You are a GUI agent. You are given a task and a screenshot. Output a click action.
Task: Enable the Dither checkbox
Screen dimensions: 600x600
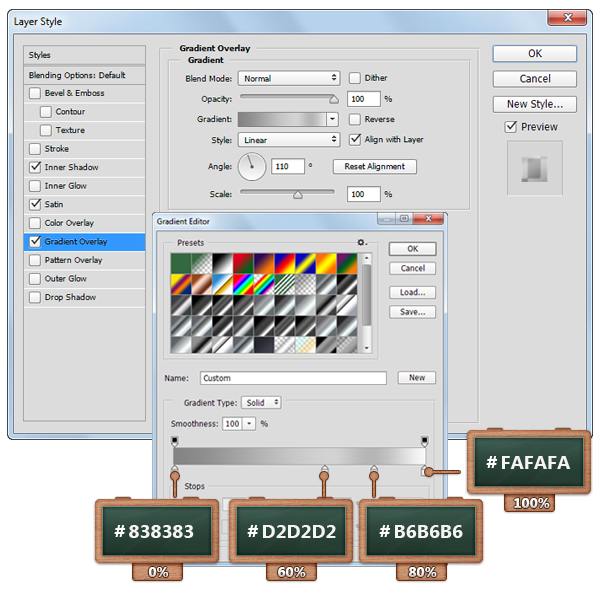[x=355, y=78]
